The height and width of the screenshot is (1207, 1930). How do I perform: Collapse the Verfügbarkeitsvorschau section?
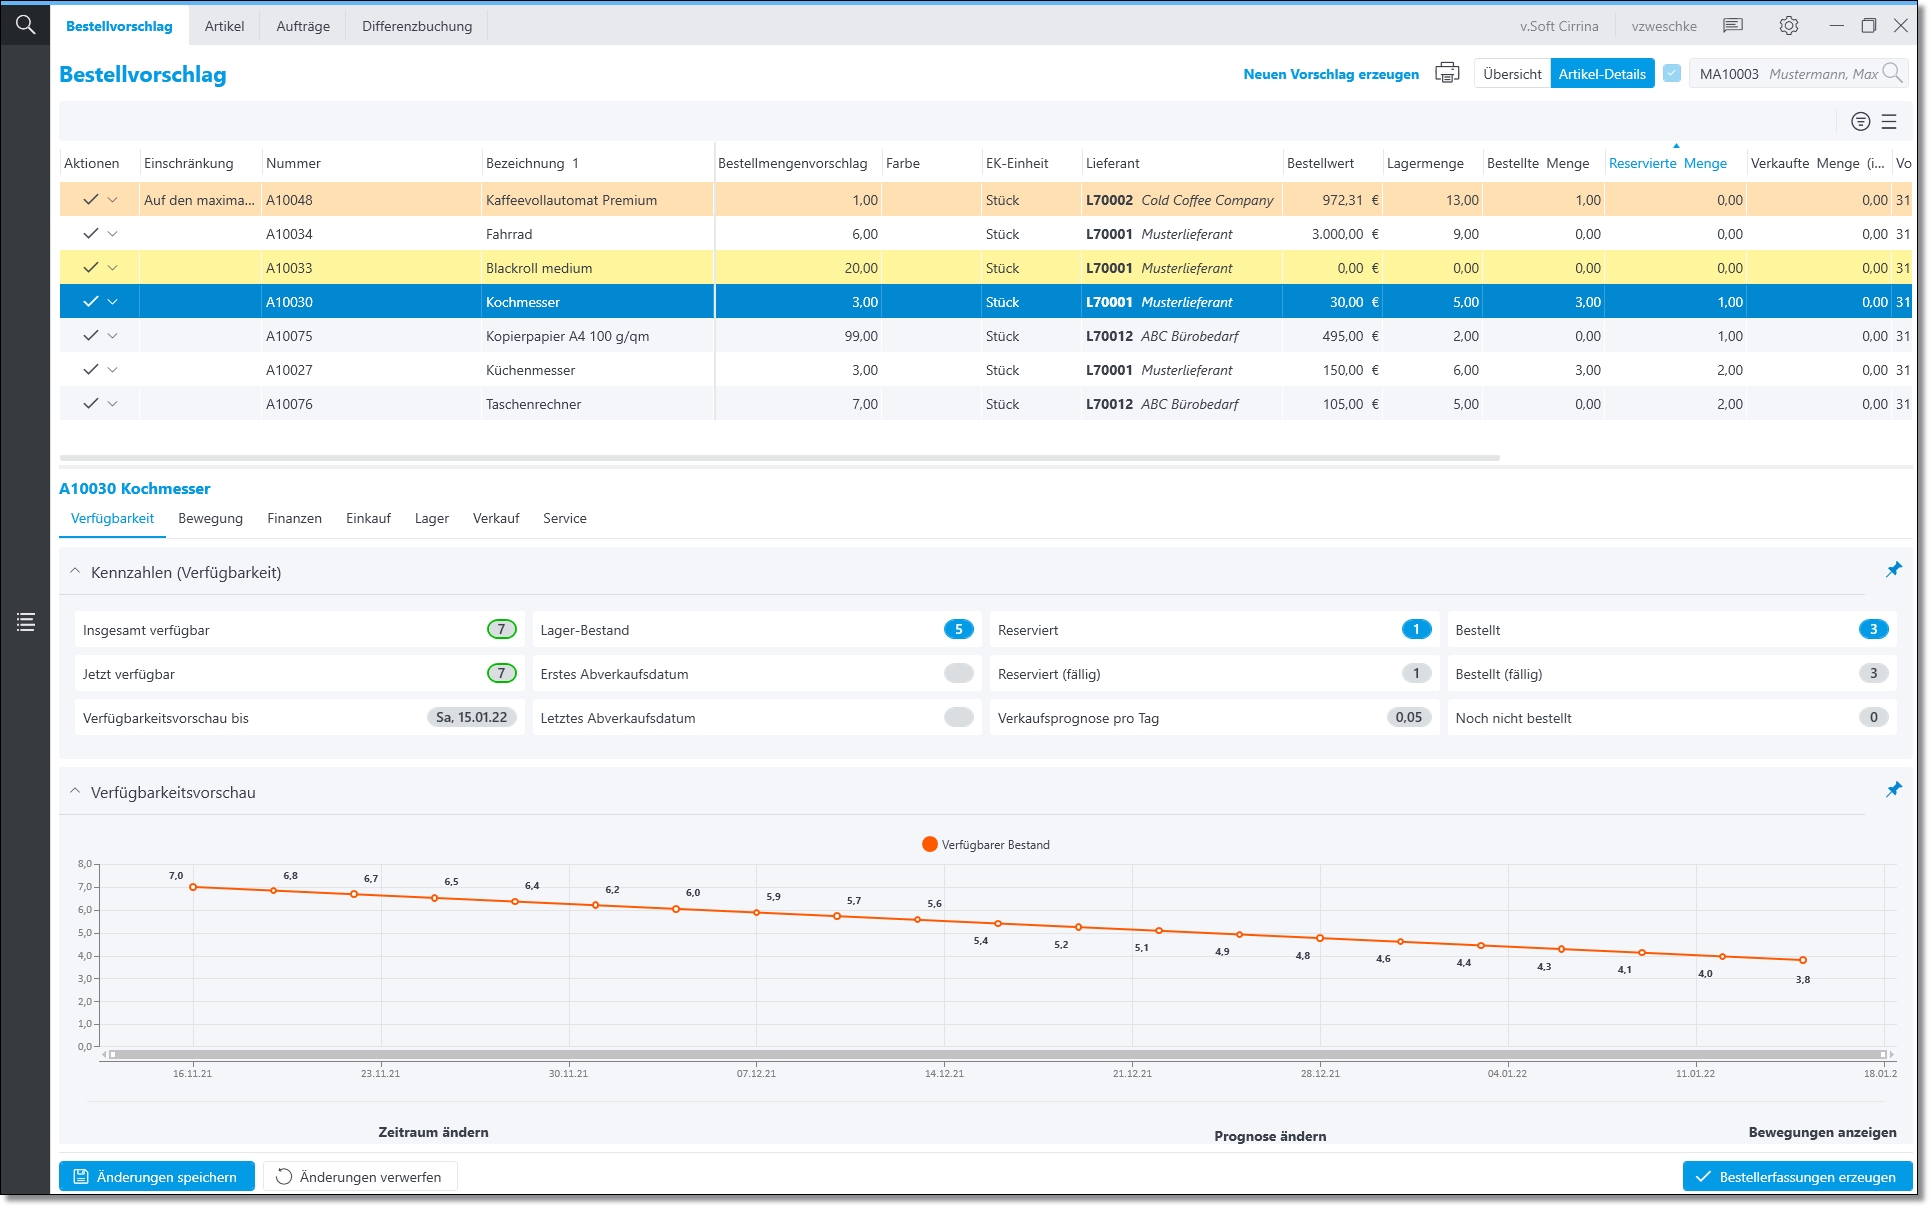pyautogui.click(x=75, y=791)
